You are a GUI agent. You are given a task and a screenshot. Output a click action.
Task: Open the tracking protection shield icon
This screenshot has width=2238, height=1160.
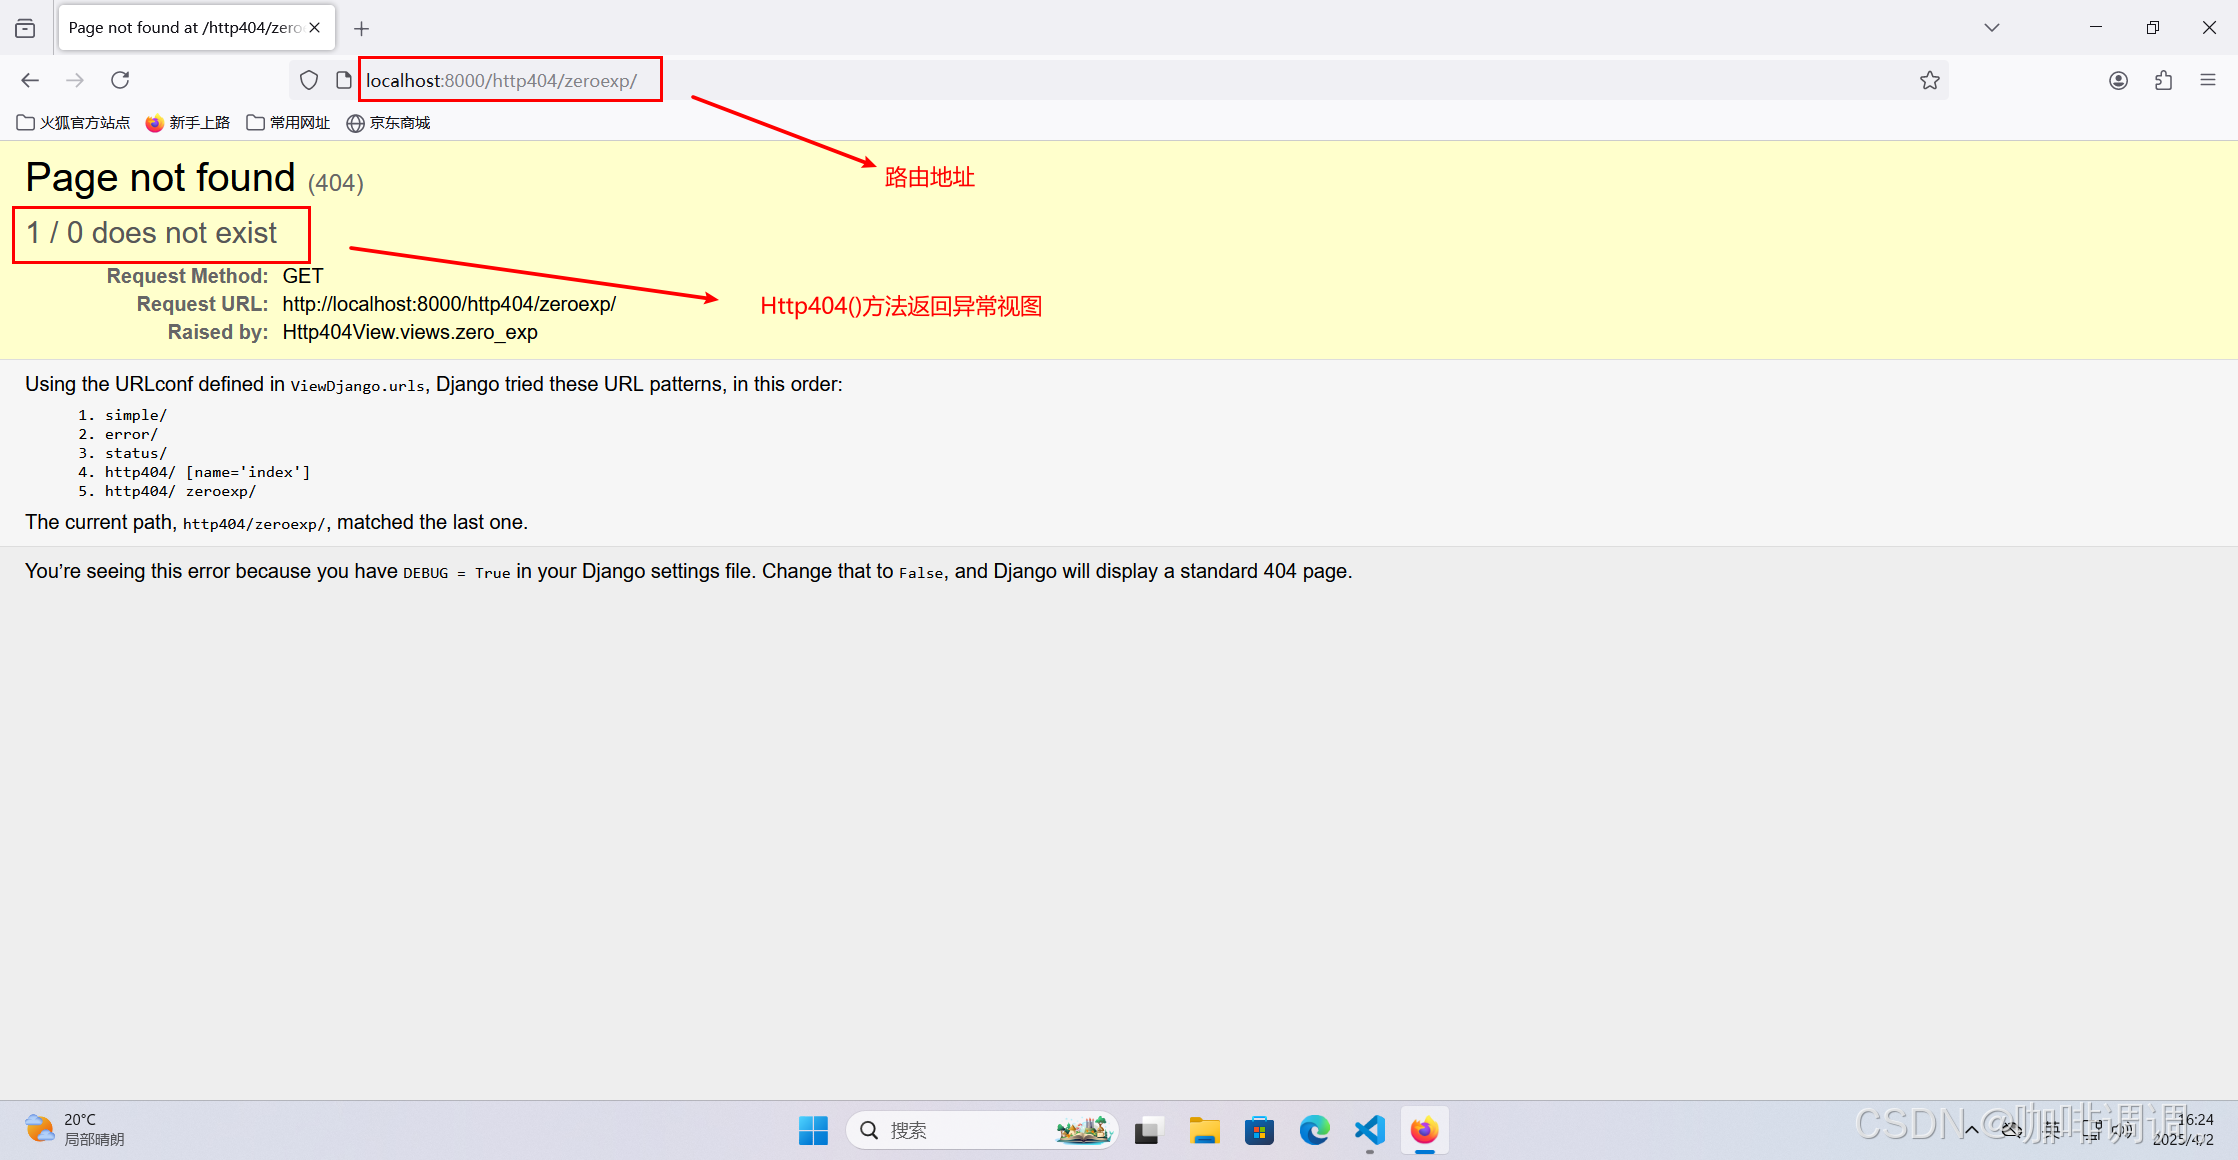click(x=309, y=80)
